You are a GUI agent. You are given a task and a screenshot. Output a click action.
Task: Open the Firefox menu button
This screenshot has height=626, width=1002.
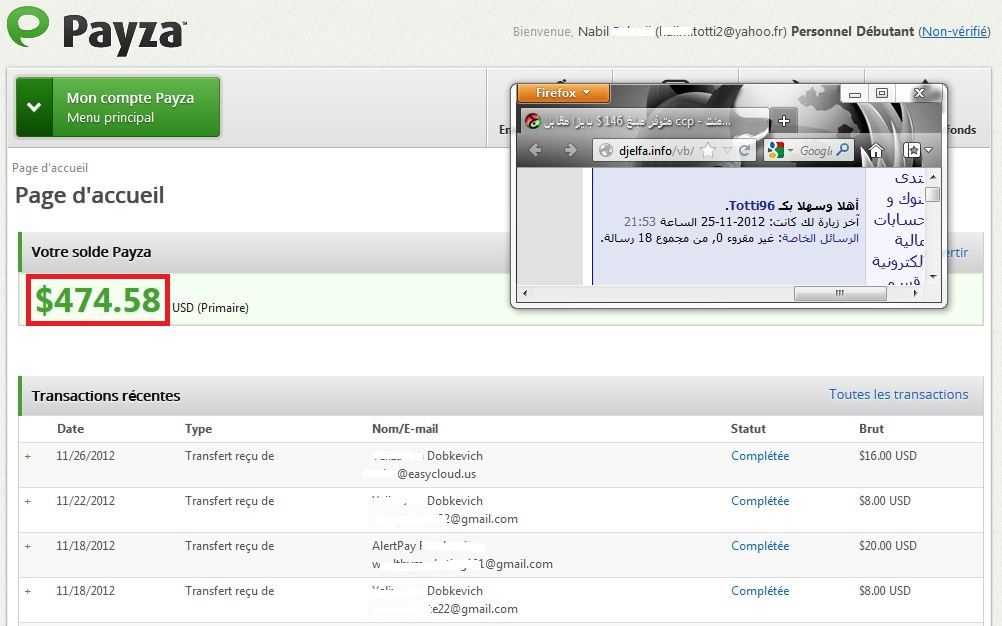pyautogui.click(x=562, y=93)
